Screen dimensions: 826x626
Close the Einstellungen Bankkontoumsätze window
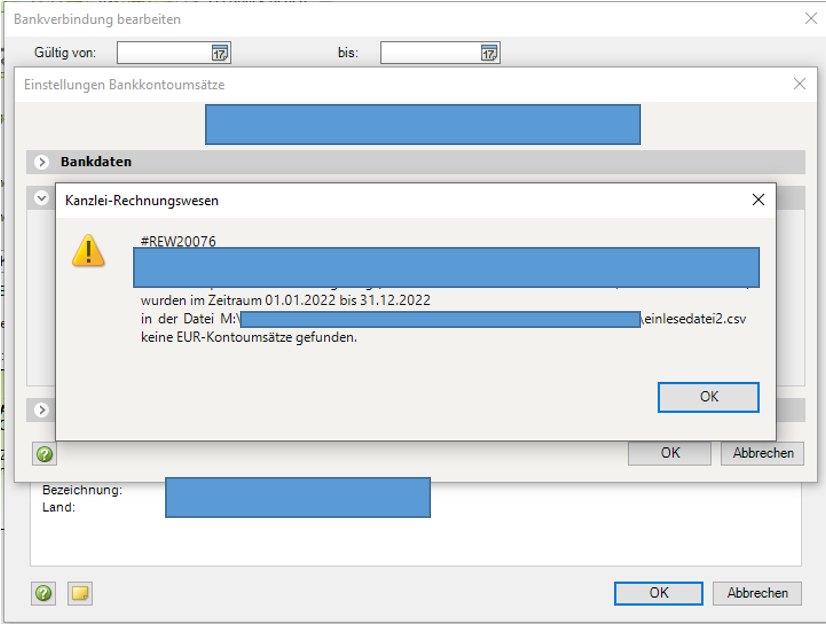pyautogui.click(x=799, y=84)
